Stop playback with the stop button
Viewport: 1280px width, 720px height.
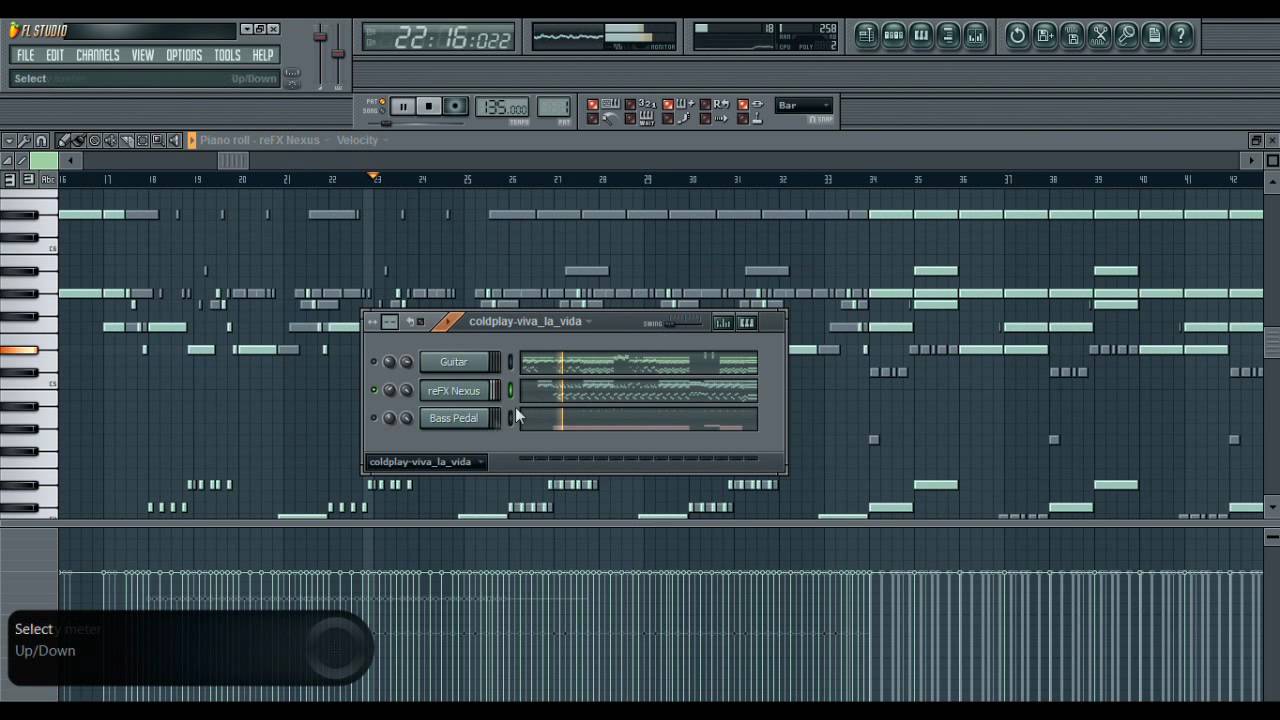[x=429, y=106]
